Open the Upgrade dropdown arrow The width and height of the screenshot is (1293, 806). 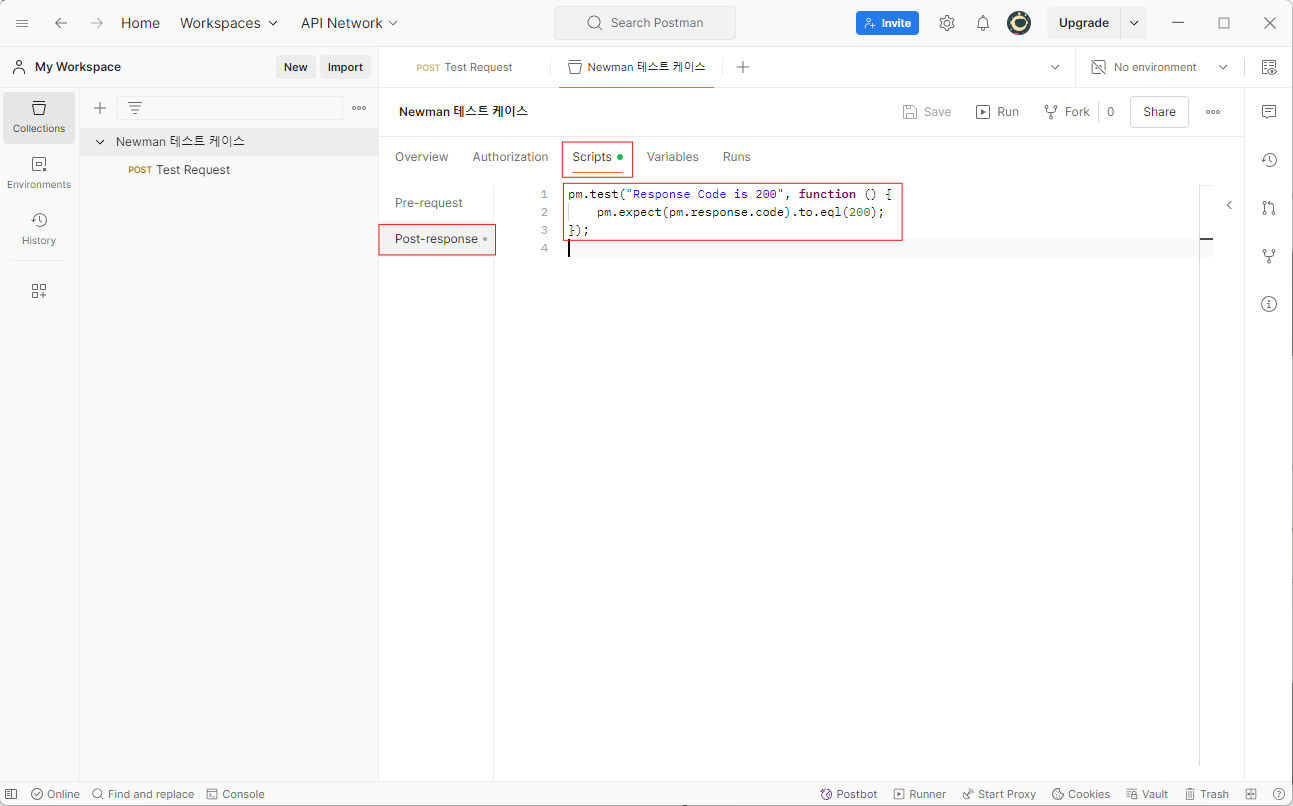click(1134, 23)
